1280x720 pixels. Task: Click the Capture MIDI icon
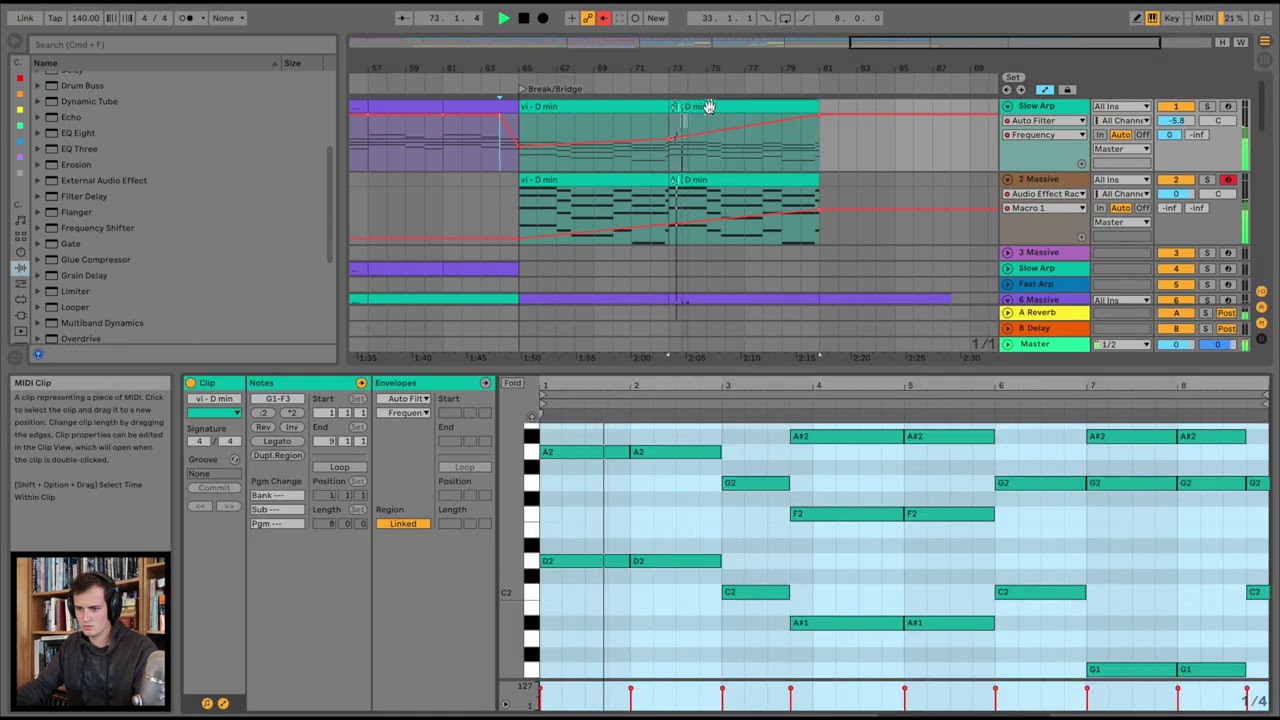point(619,18)
